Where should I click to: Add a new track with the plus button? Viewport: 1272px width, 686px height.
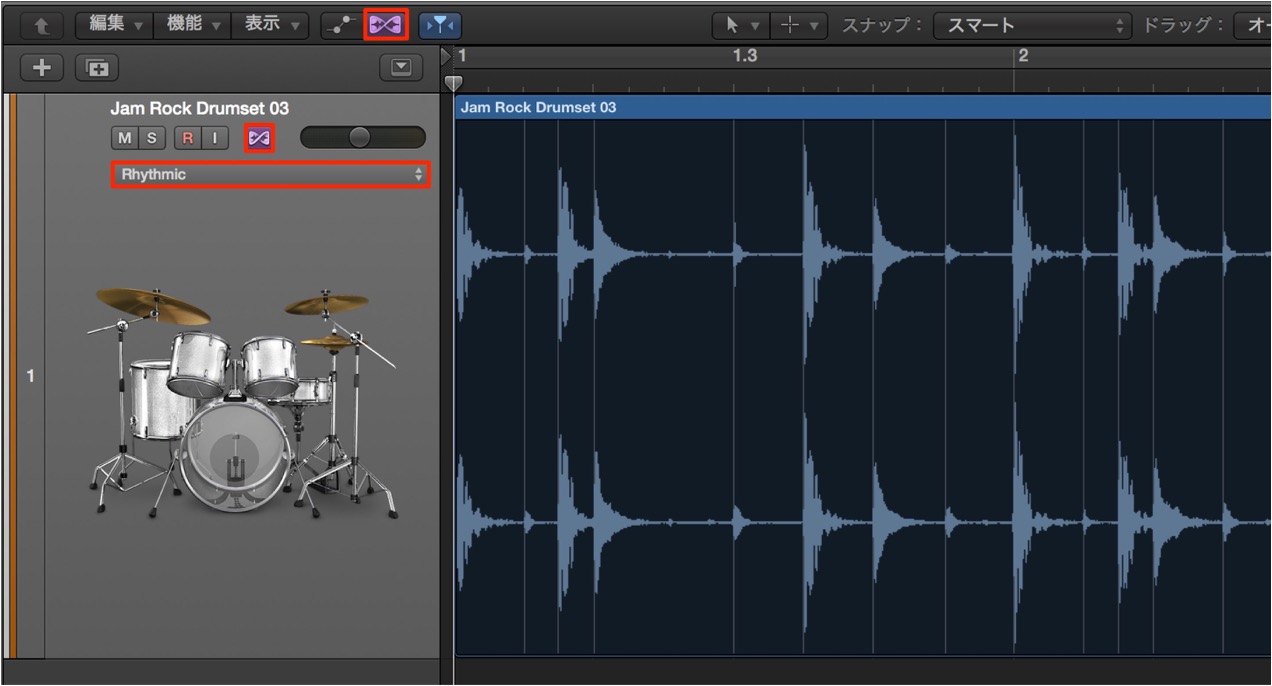click(42, 68)
